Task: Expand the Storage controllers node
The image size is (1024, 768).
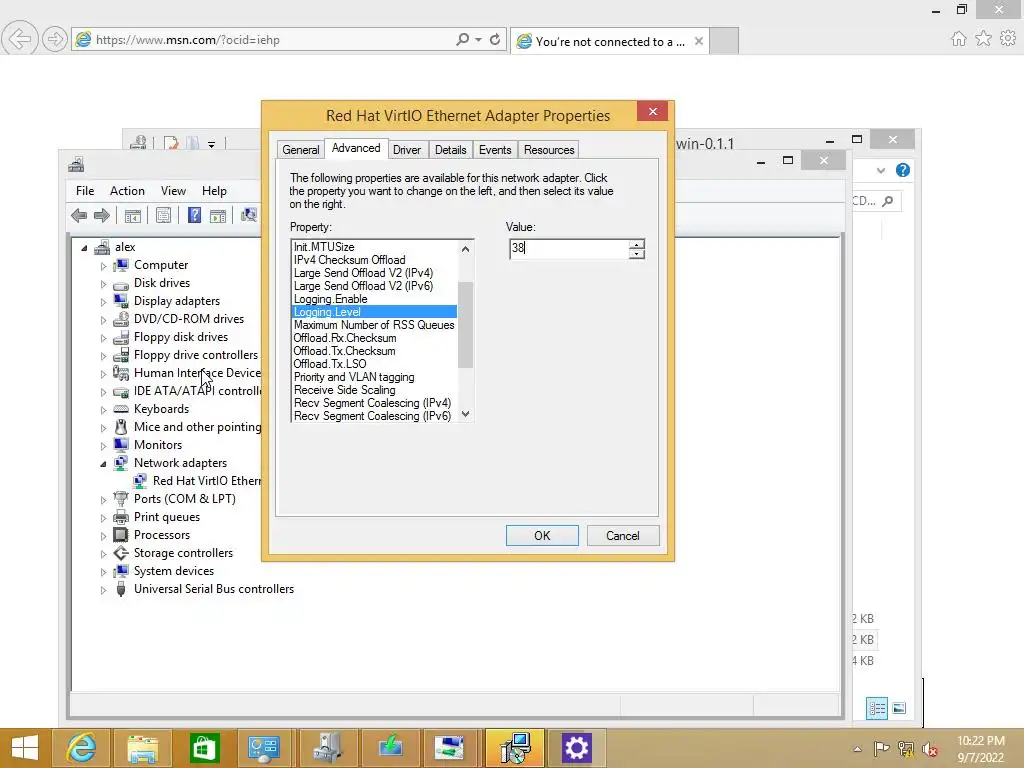Action: 103,554
